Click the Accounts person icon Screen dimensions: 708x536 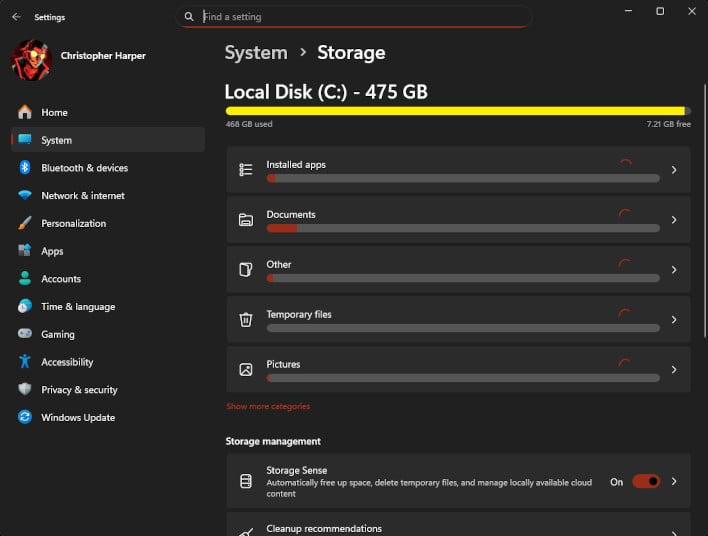(25, 279)
